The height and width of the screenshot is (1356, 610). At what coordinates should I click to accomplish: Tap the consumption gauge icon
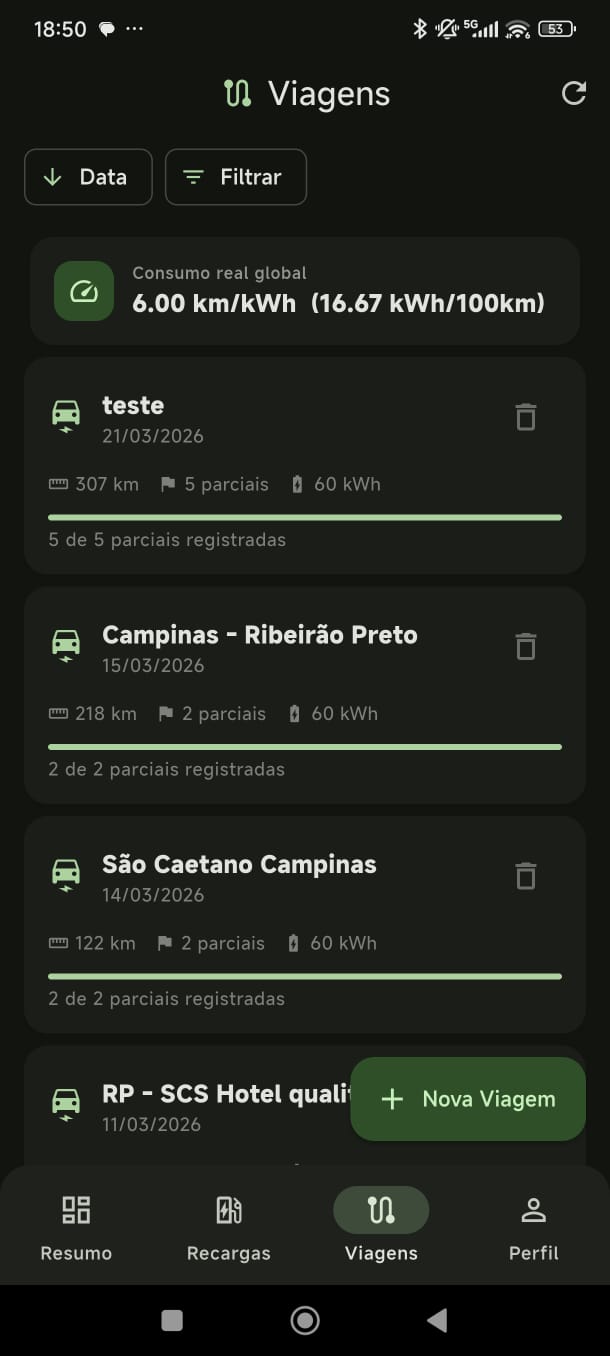(83, 291)
